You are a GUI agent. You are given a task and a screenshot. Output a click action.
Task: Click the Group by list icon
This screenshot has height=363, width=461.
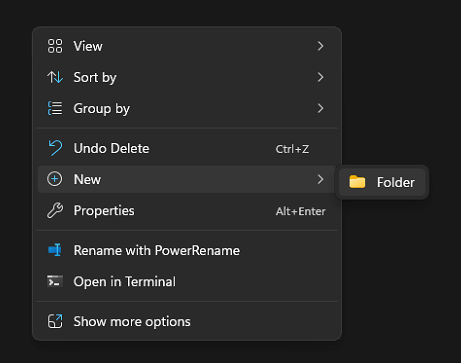pyautogui.click(x=55, y=108)
